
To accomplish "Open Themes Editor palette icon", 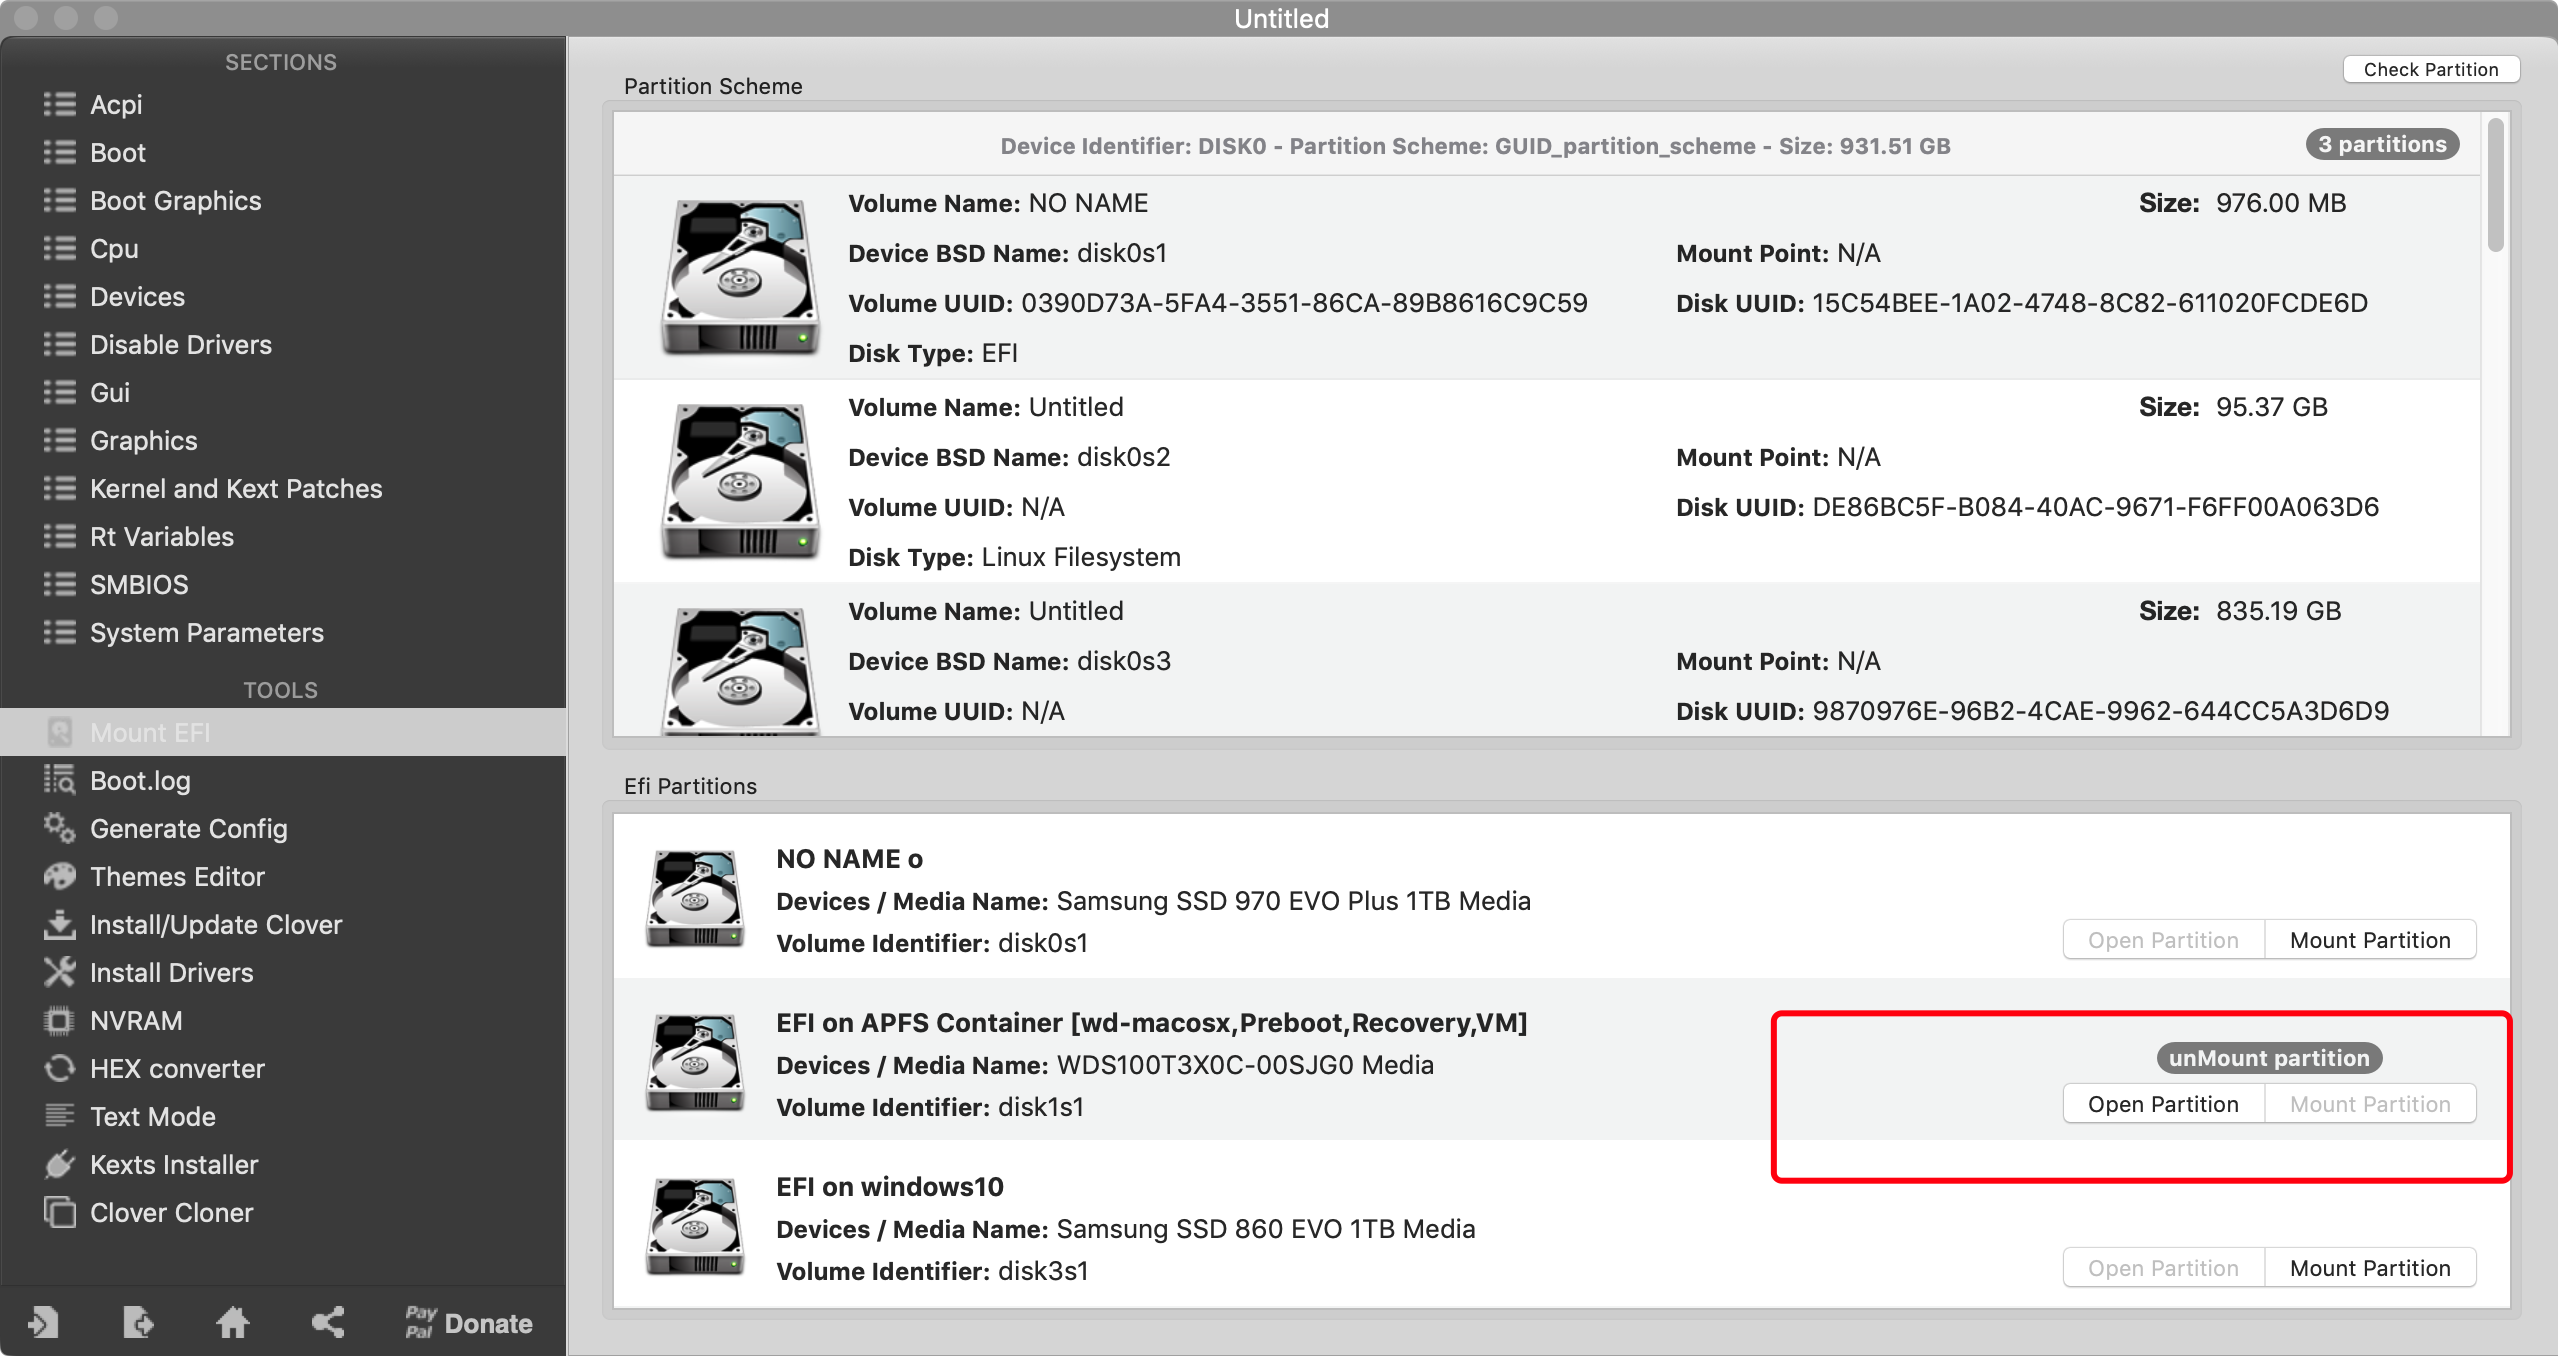I will (x=59, y=876).
